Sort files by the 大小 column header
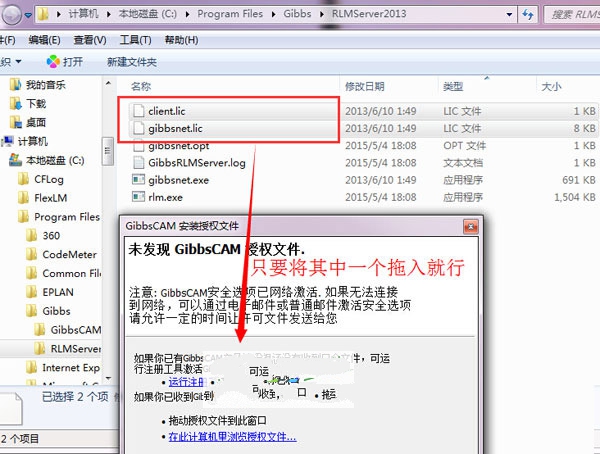The image size is (600, 454). click(x=551, y=87)
